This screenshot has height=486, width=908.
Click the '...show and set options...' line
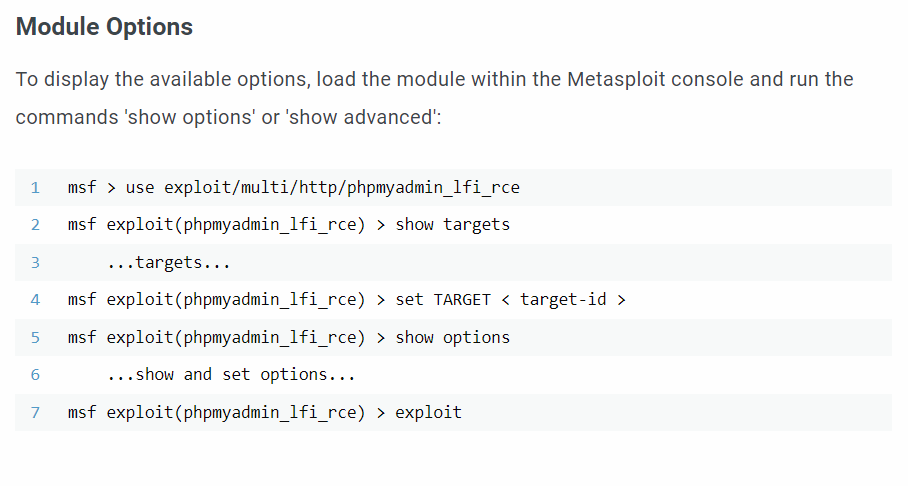pos(231,375)
